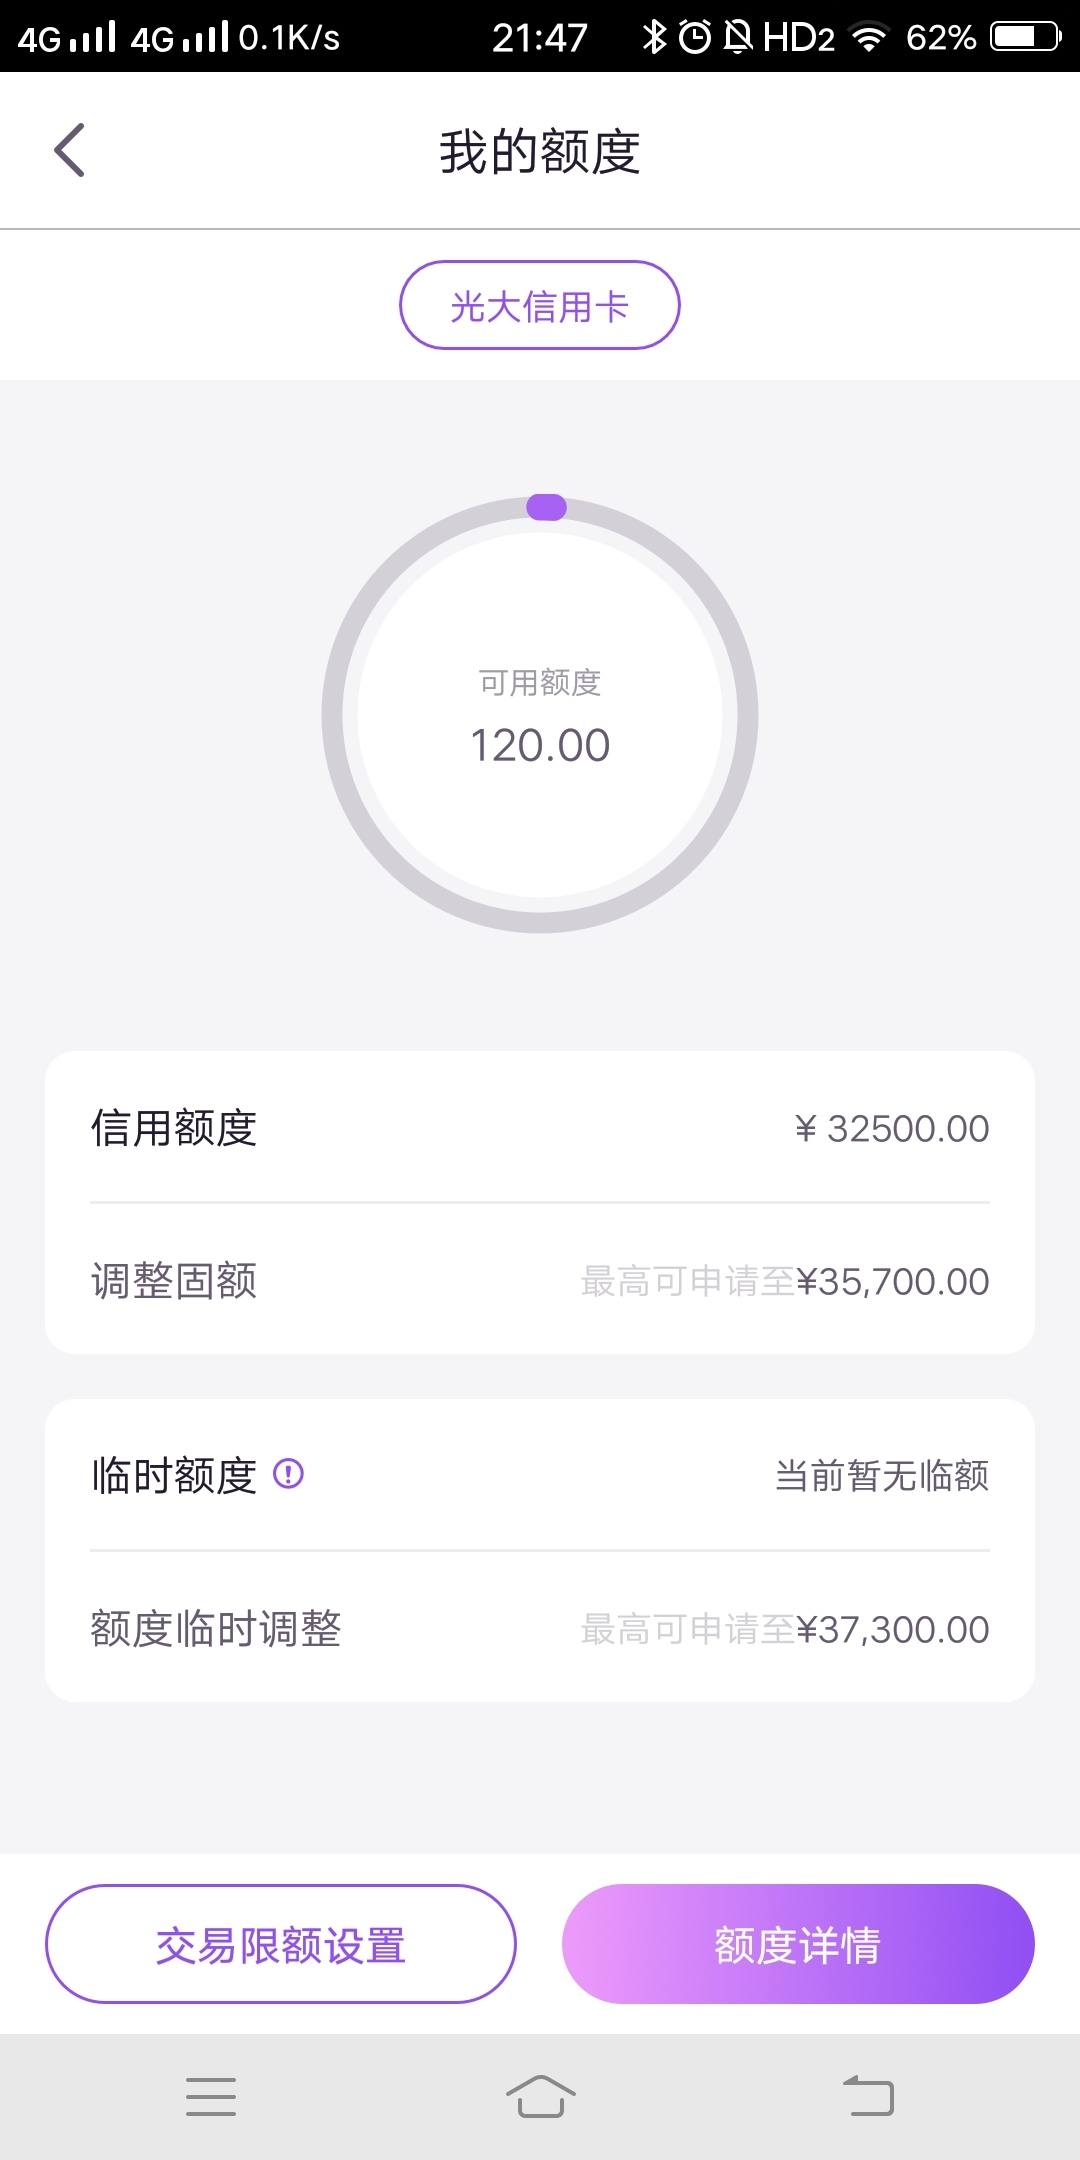Tap the 信用额度 ¥32500.00 row
Screen dimensions: 1080x2160
(x=540, y=1128)
